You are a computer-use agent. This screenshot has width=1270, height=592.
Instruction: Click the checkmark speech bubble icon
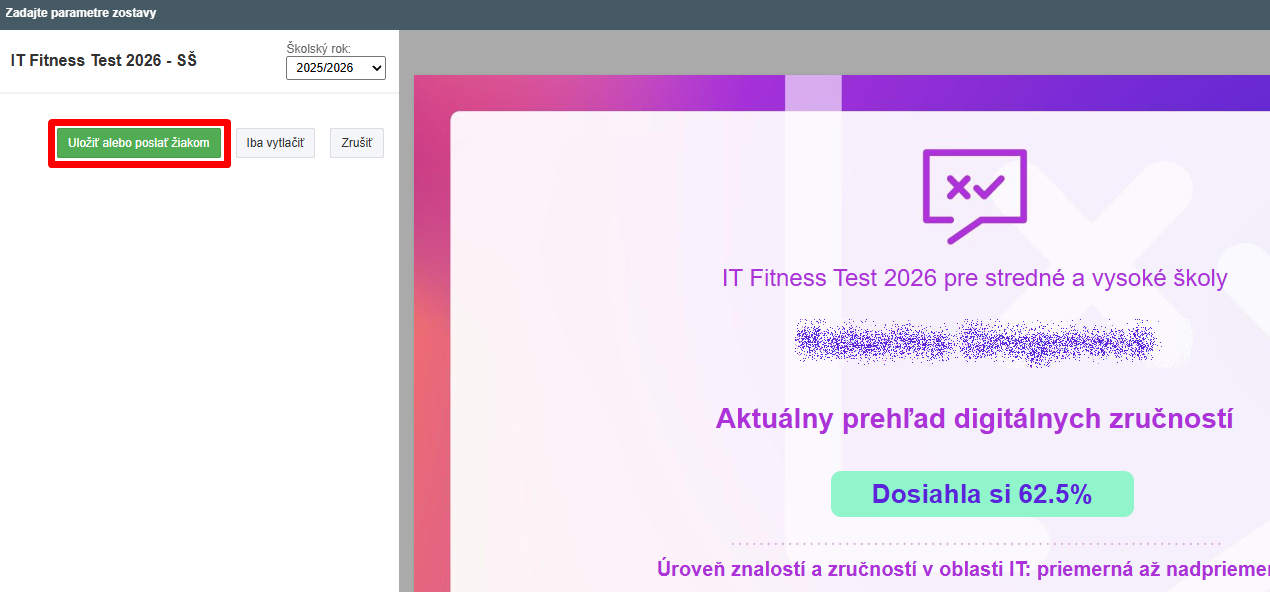click(974, 196)
